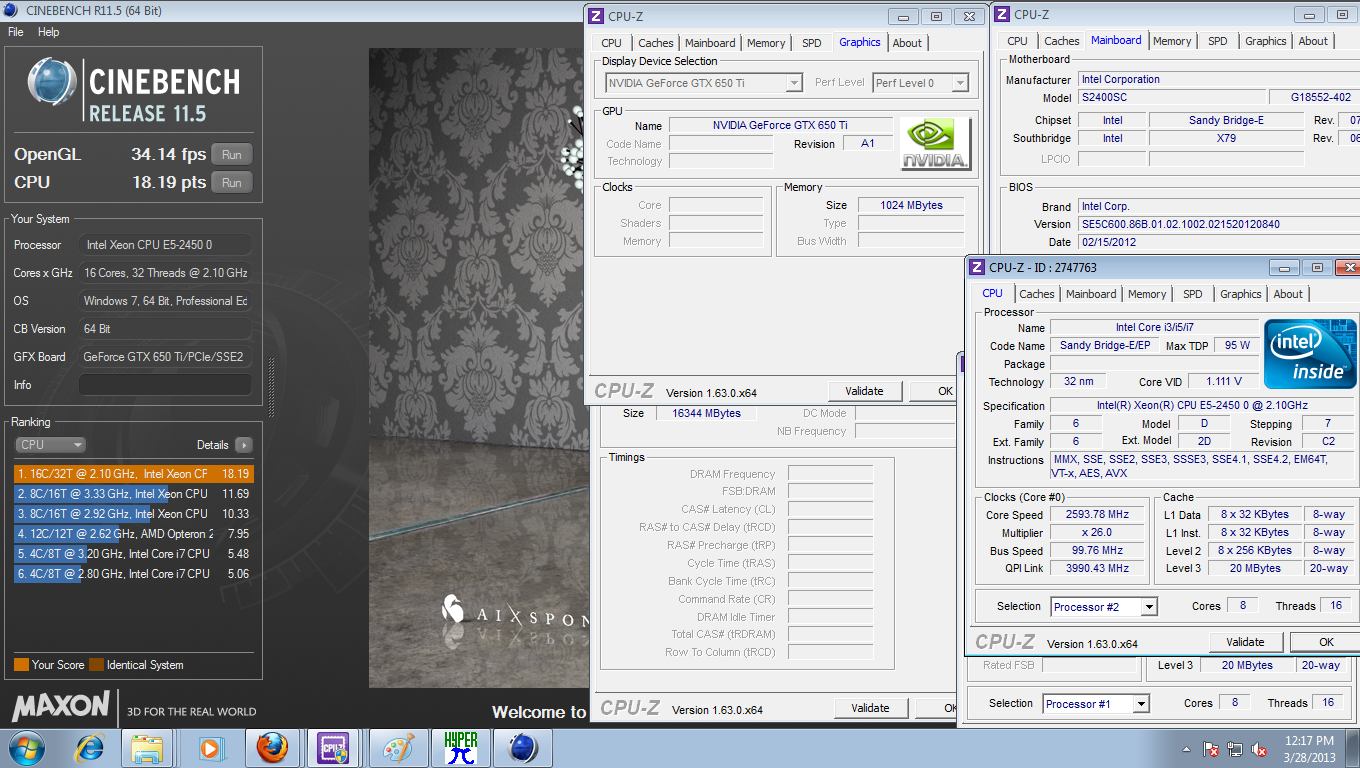
Task: Open SPD tab in CPU-Z Graphics window
Action: tap(811, 43)
